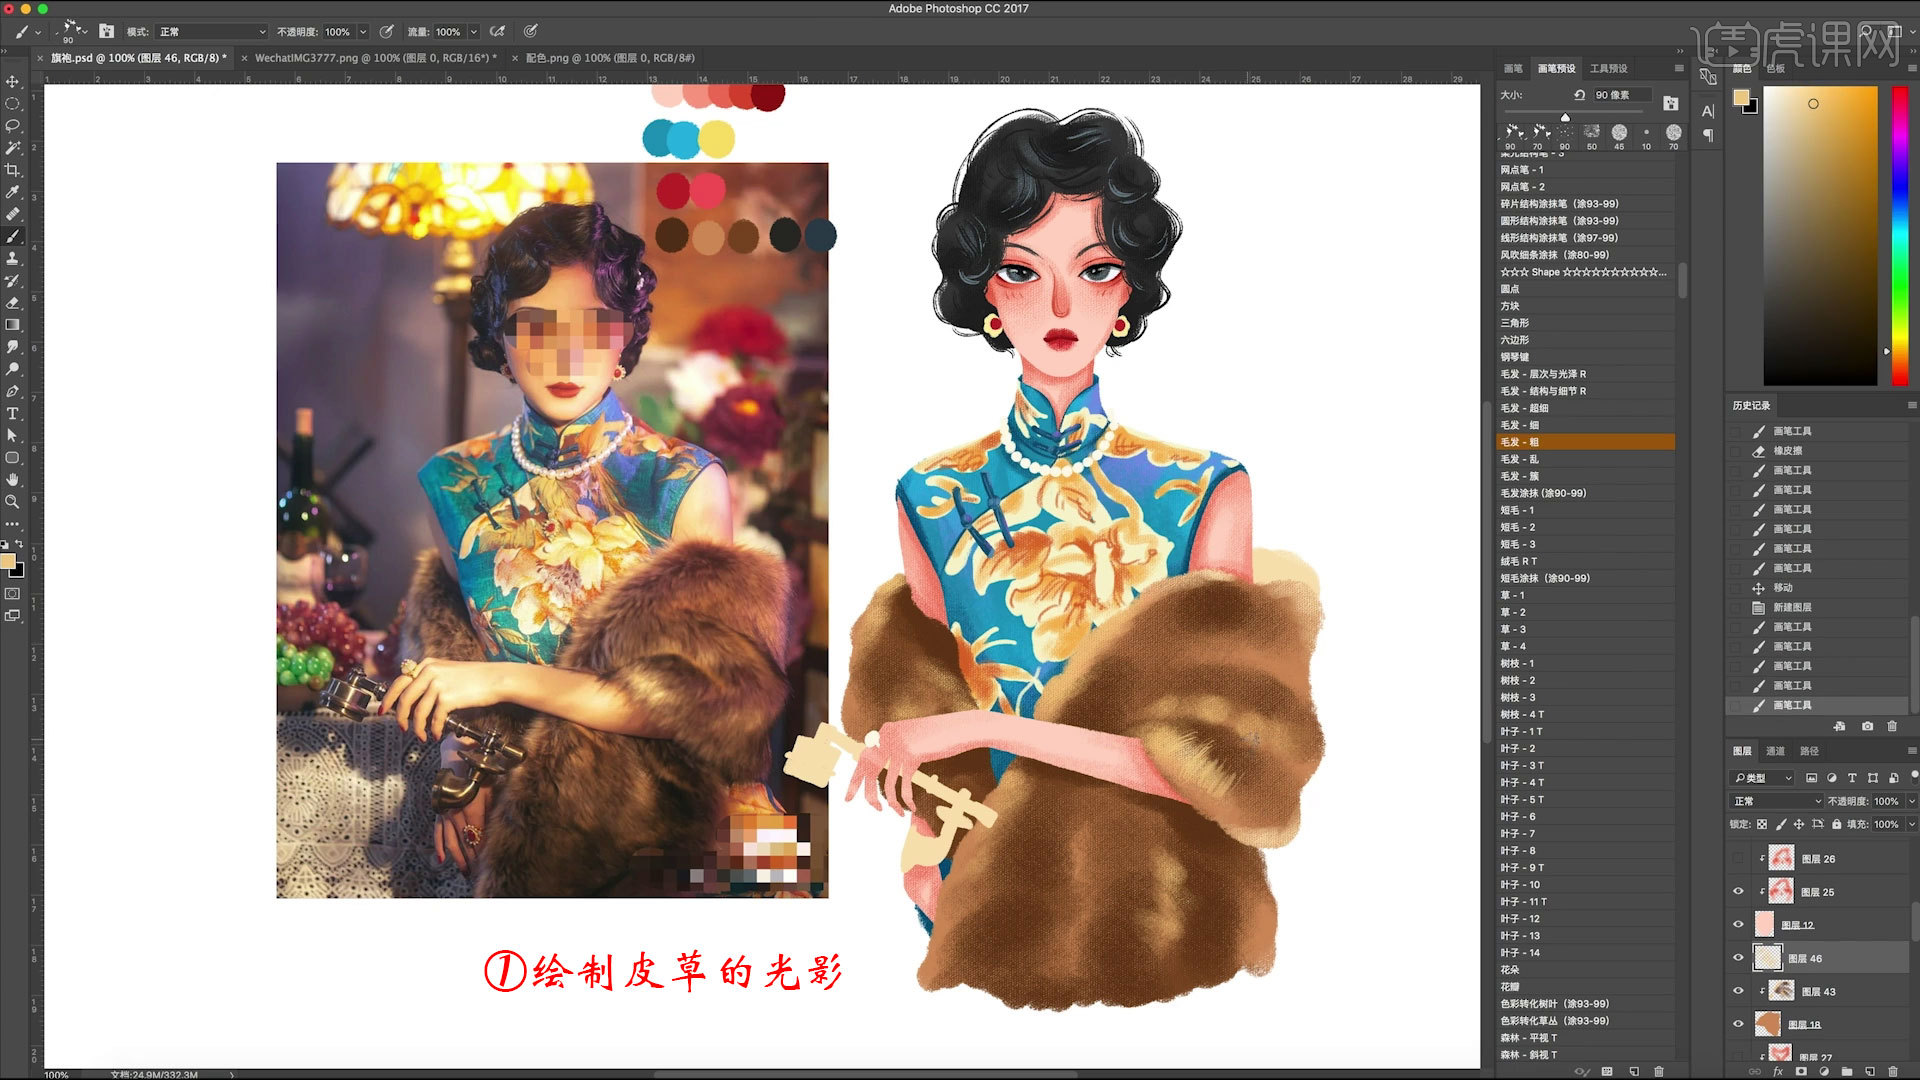The image size is (1920, 1080).
Task: Select the Zoom tool
Action: [12, 501]
